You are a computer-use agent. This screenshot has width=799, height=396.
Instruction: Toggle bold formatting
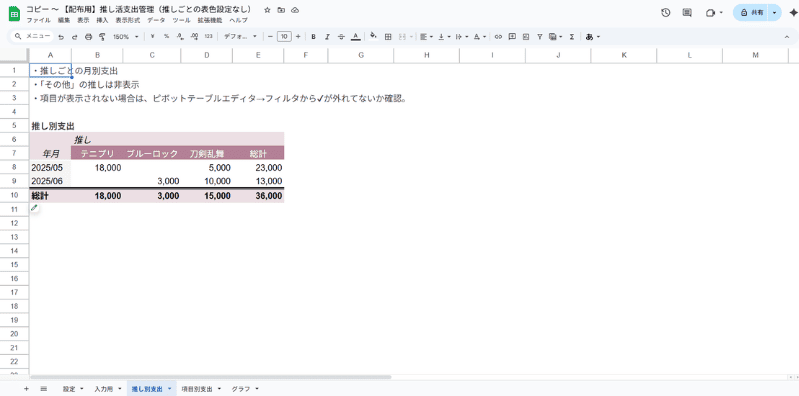pyautogui.click(x=313, y=37)
